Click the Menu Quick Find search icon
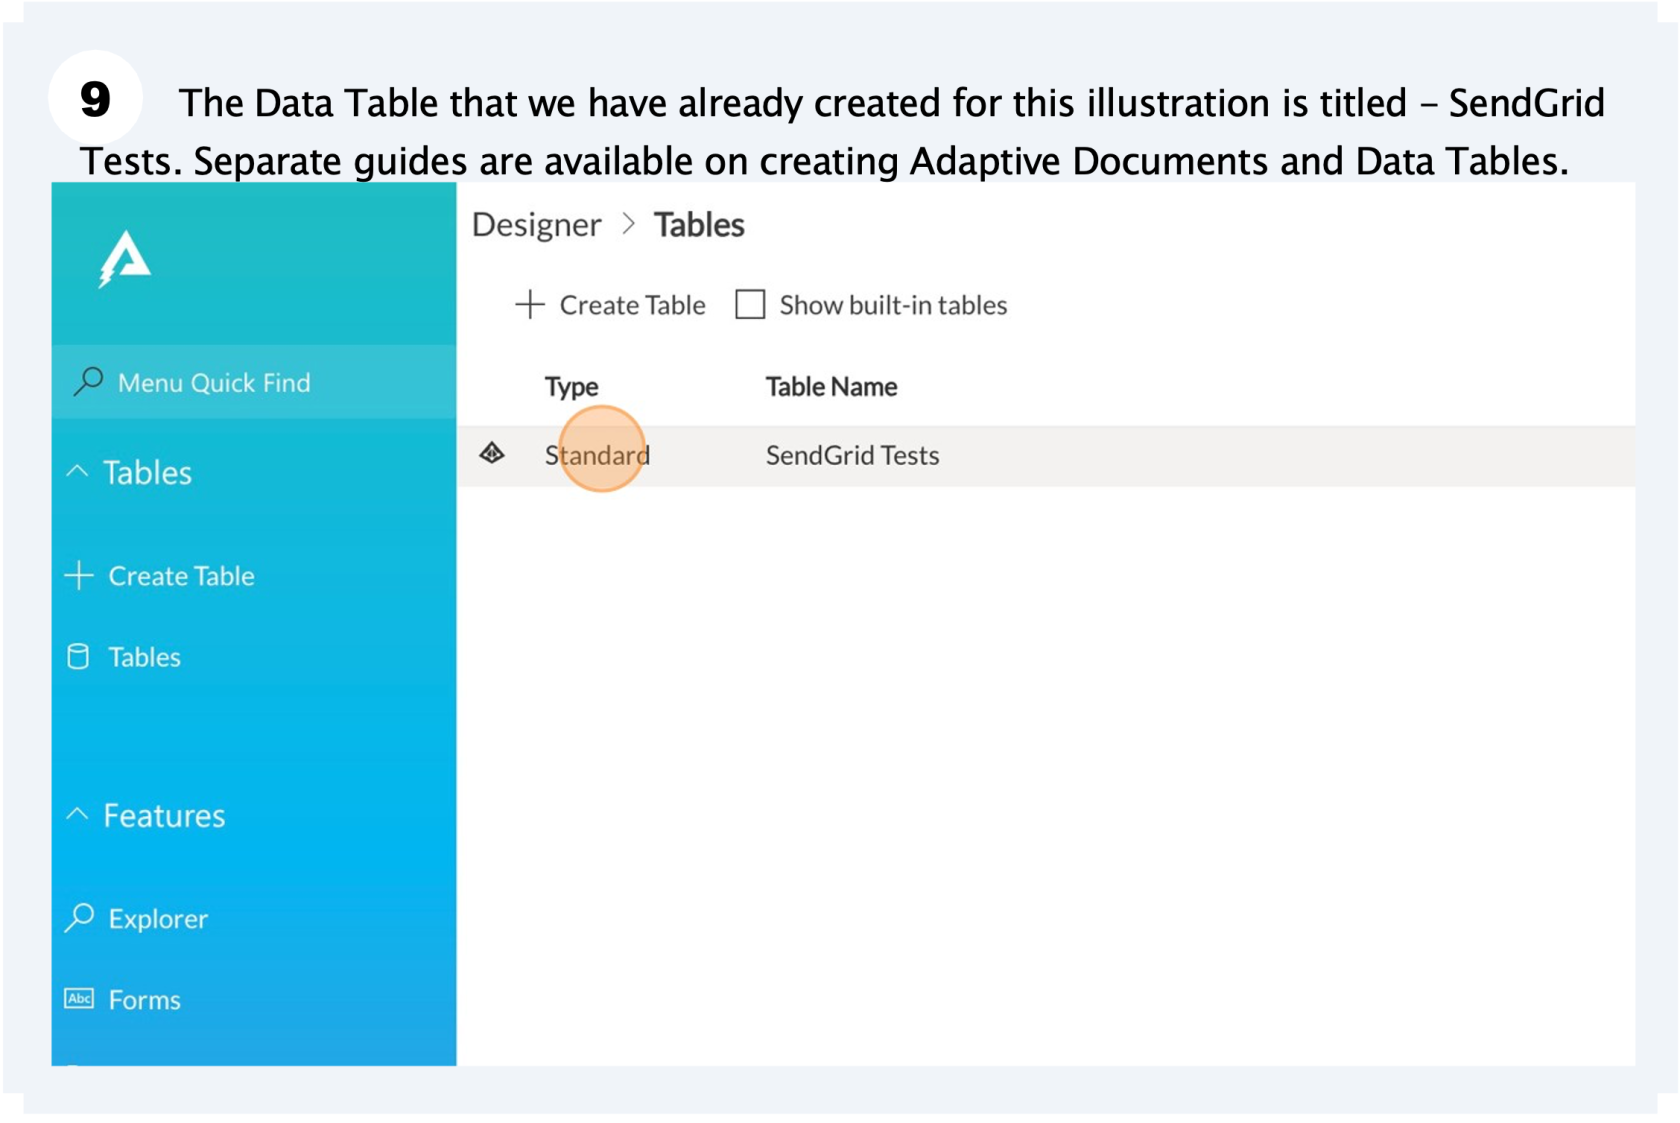The height and width of the screenshot is (1123, 1680). pyautogui.click(x=88, y=381)
